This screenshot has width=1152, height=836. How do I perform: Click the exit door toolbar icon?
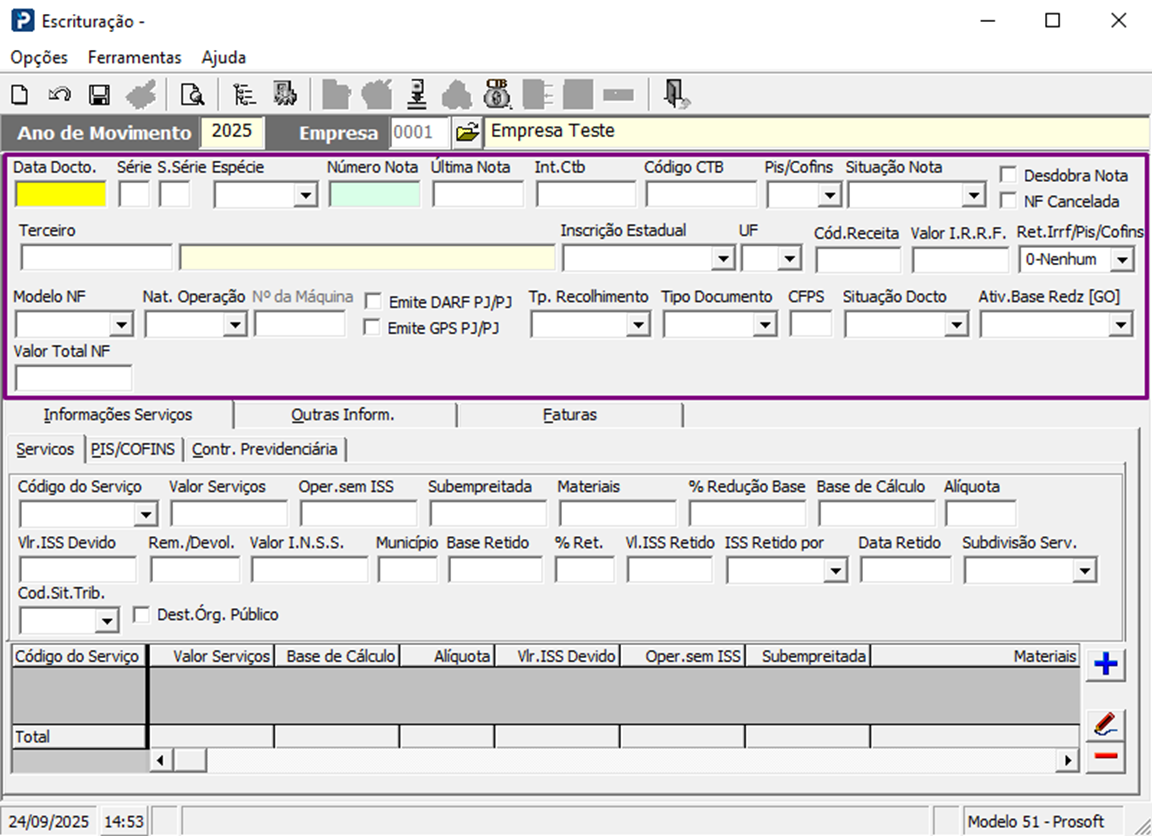click(677, 94)
